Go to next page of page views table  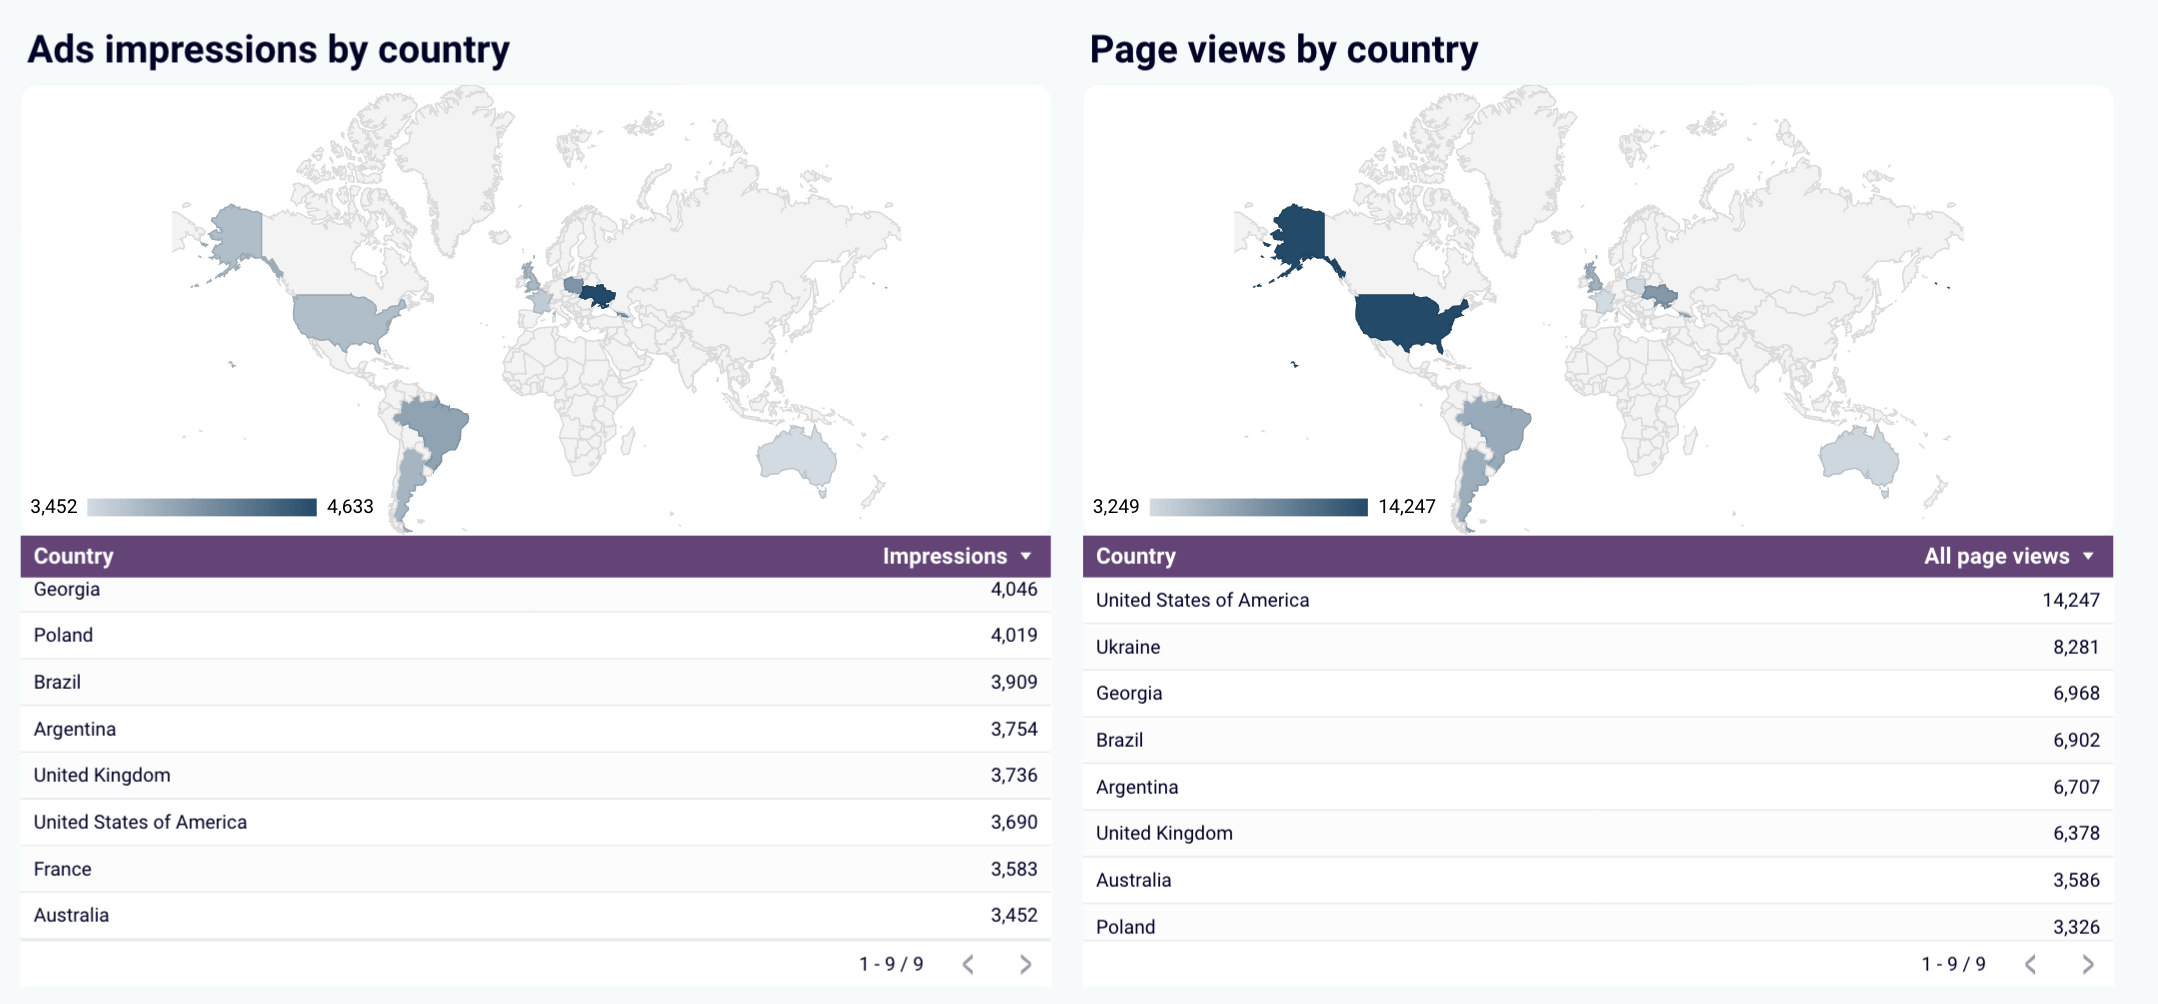(x=2087, y=964)
